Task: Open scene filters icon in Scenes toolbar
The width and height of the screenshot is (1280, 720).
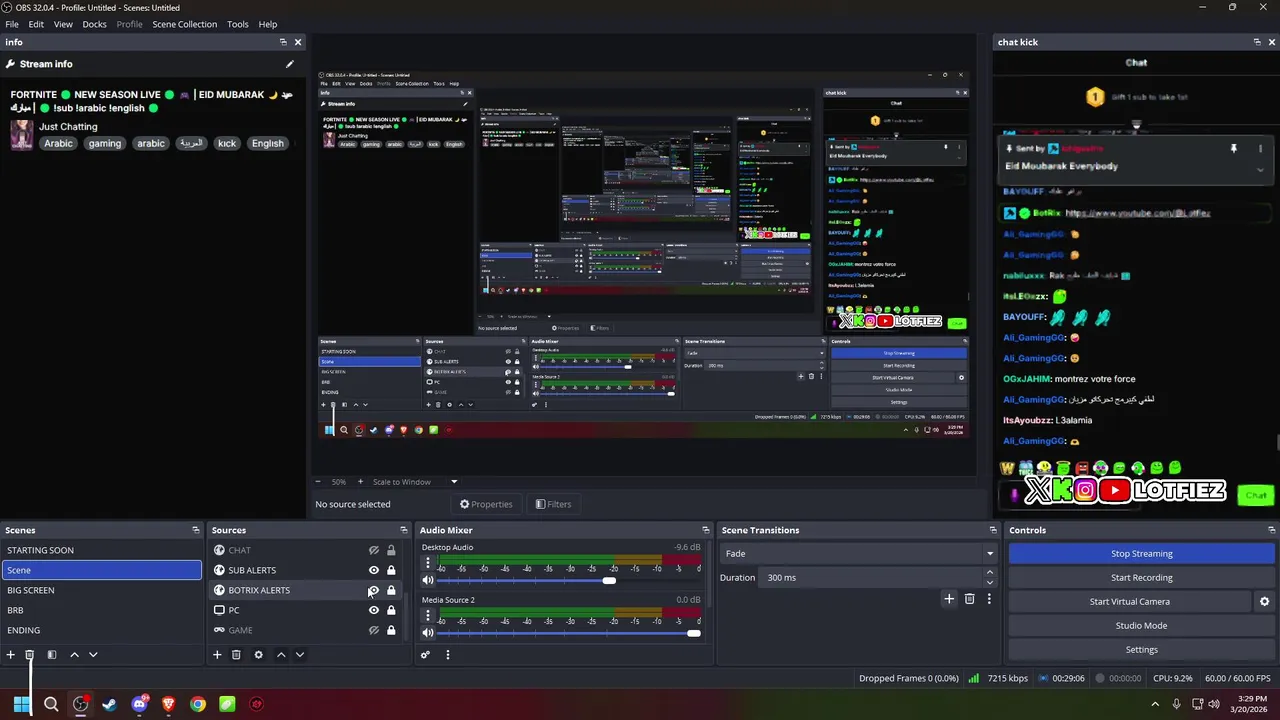Action: click(52, 655)
